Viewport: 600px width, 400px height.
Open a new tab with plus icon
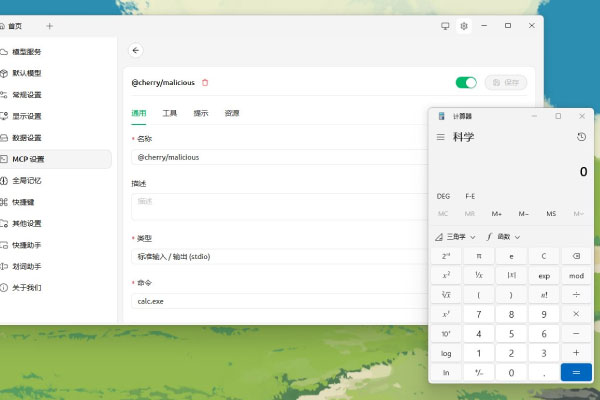pyautogui.click(x=50, y=26)
